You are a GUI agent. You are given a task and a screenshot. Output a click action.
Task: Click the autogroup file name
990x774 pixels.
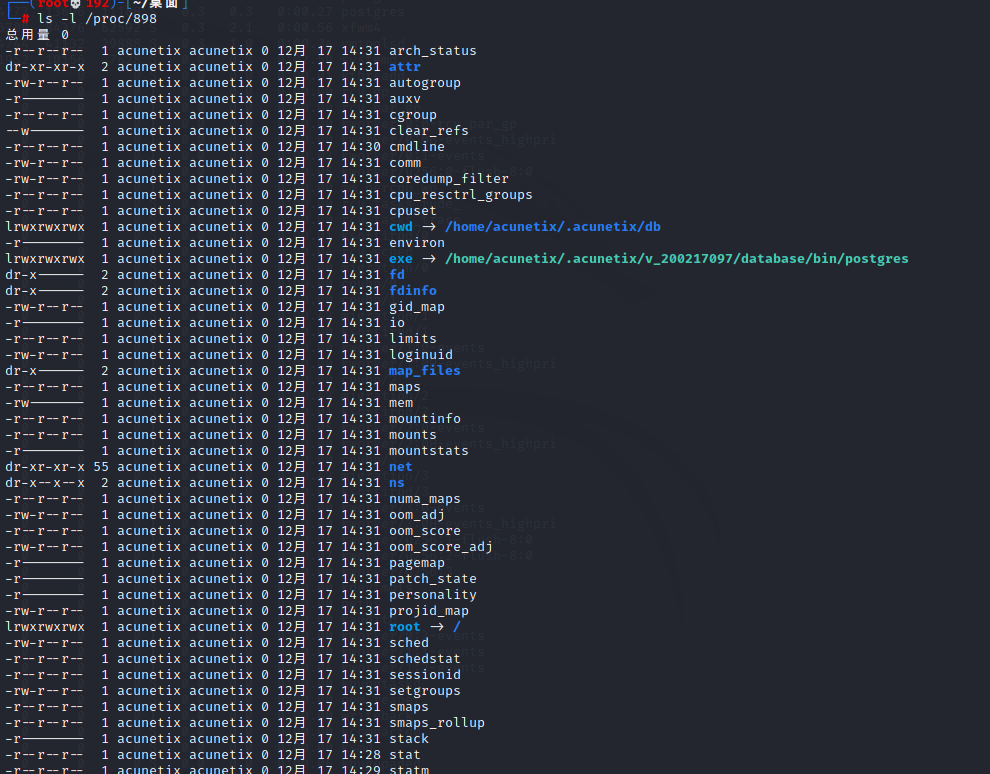click(x=424, y=83)
